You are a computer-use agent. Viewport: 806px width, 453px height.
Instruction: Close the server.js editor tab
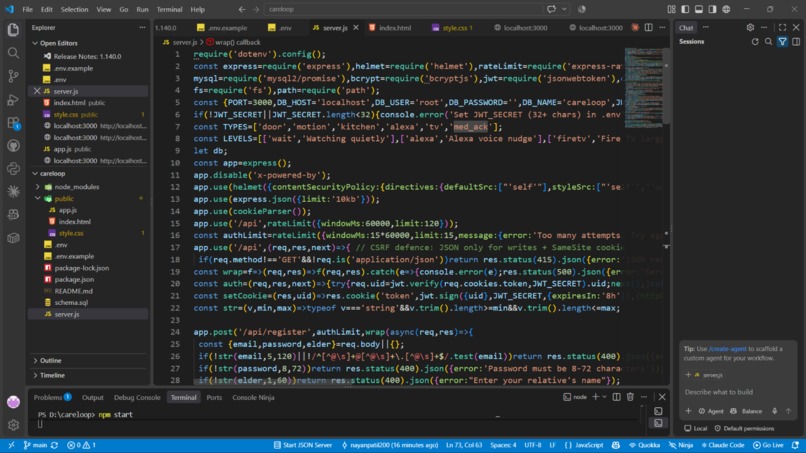[356, 27]
